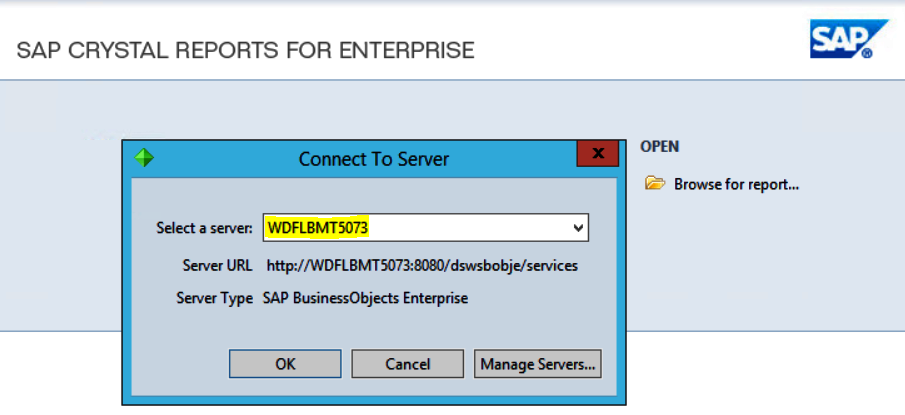Click the SAP BusinessObjects Enterprise server type text
This screenshot has height=415, width=905.
coord(365,298)
